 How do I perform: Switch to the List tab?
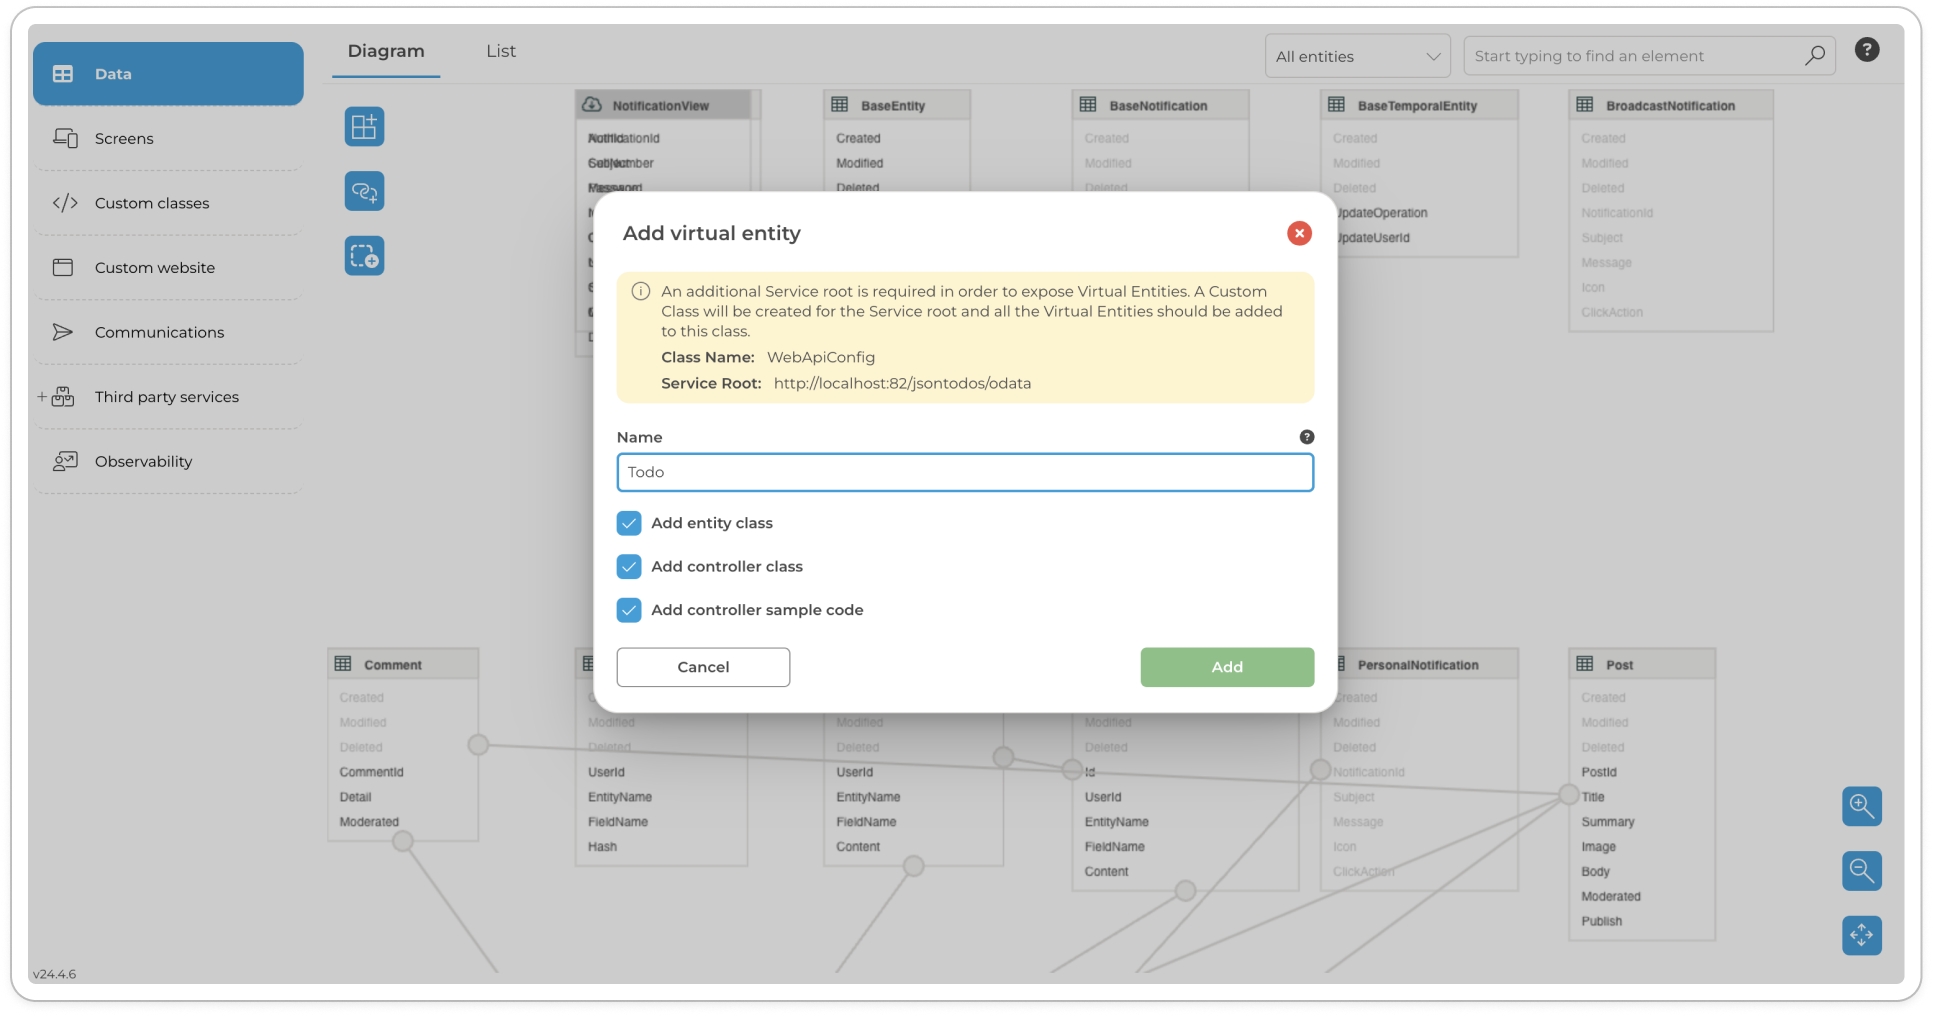click(501, 51)
